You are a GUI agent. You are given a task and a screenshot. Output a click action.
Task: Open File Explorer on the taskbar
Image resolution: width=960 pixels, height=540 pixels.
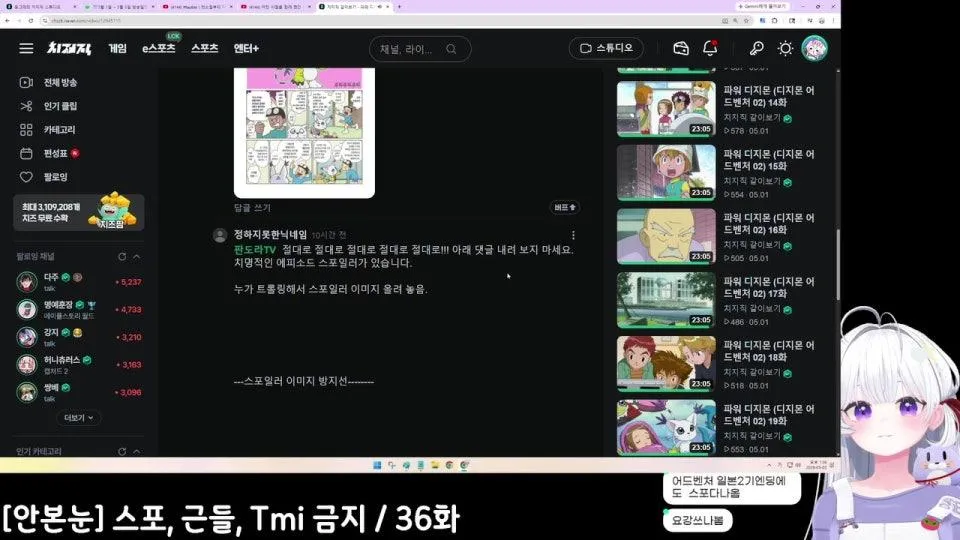435,465
